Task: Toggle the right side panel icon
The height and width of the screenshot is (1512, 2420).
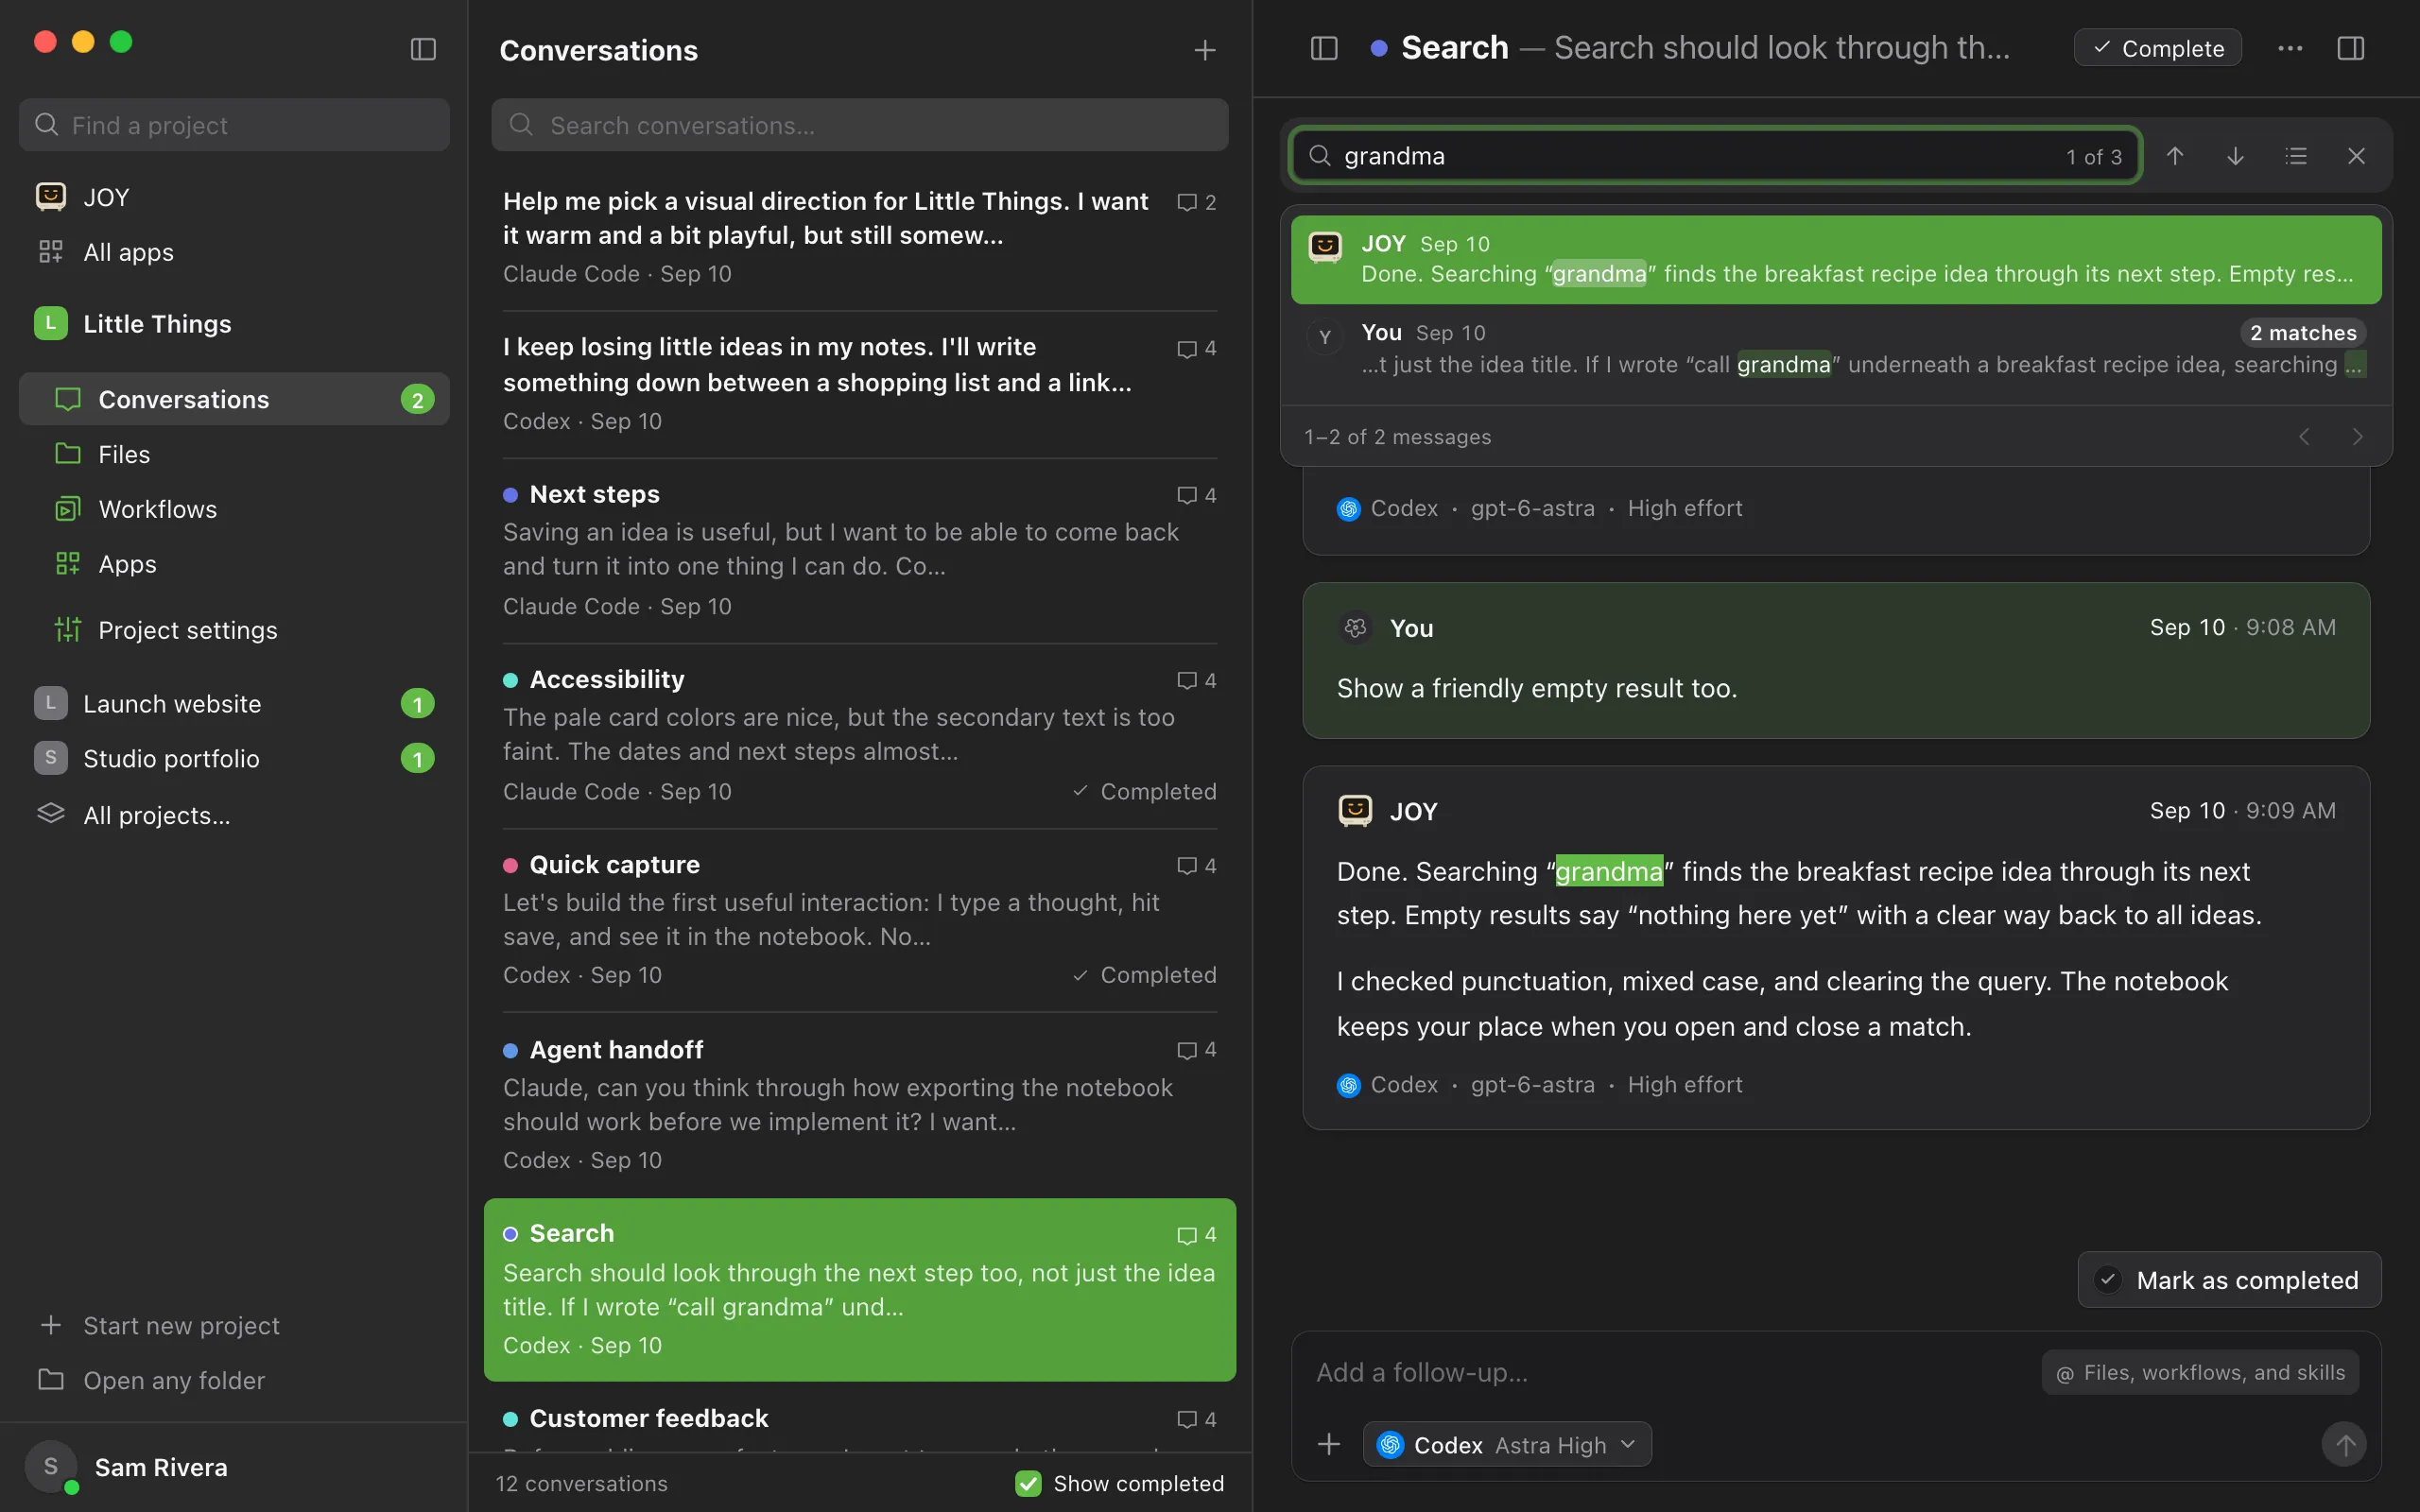Action: pyautogui.click(x=2351, y=48)
